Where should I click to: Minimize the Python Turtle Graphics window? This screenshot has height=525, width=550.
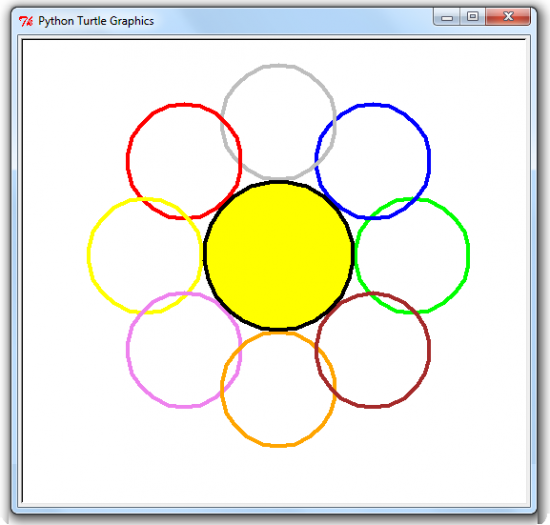coord(447,17)
